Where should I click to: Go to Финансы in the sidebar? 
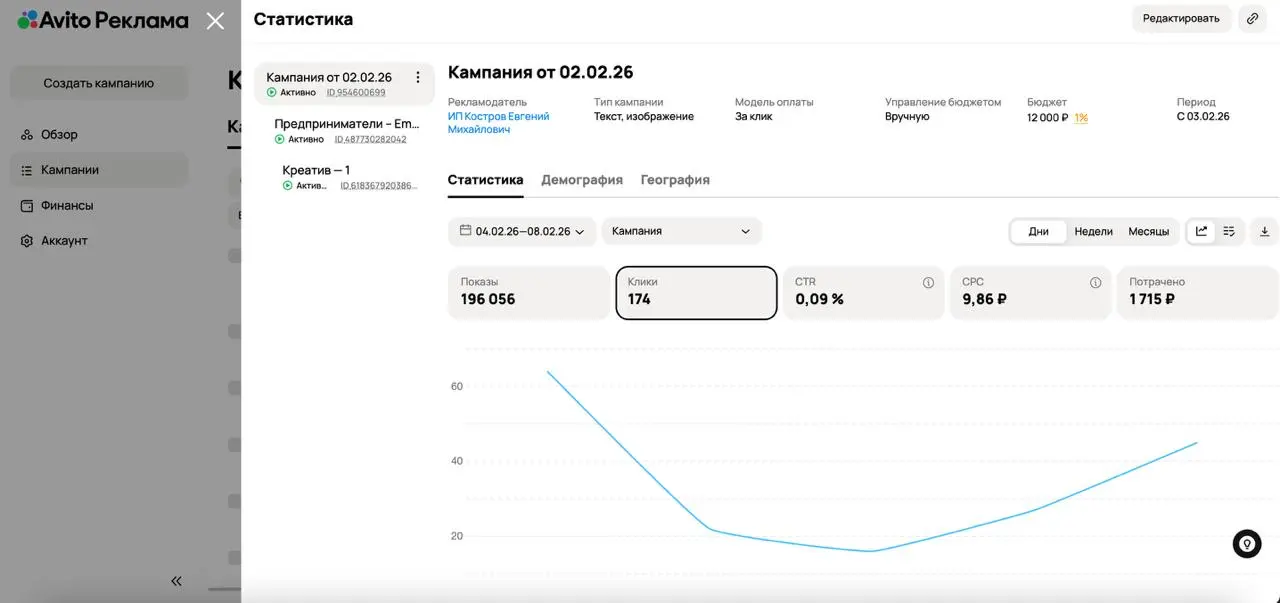pyautogui.click(x=99, y=206)
